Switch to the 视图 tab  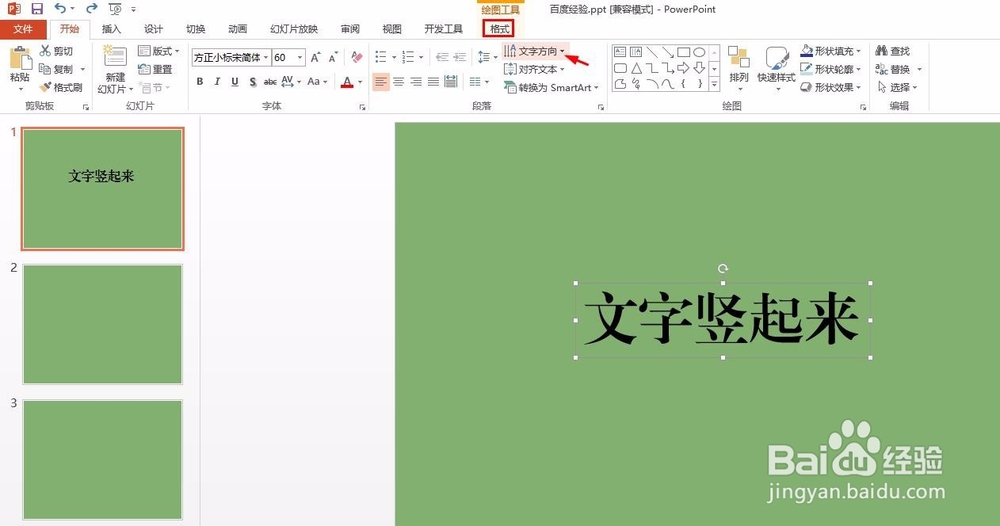coord(392,29)
